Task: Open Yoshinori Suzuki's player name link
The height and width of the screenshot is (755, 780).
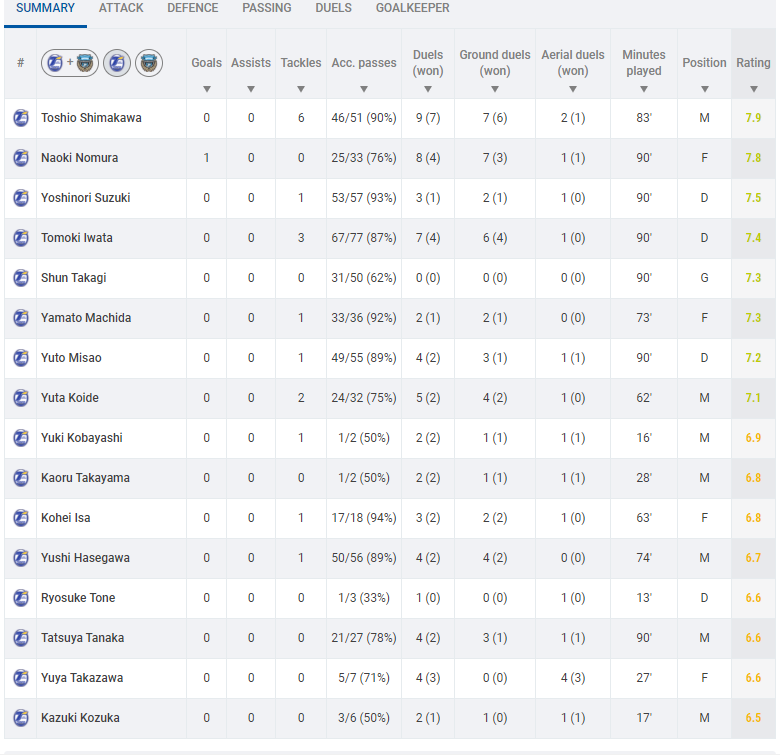Action: (x=85, y=198)
